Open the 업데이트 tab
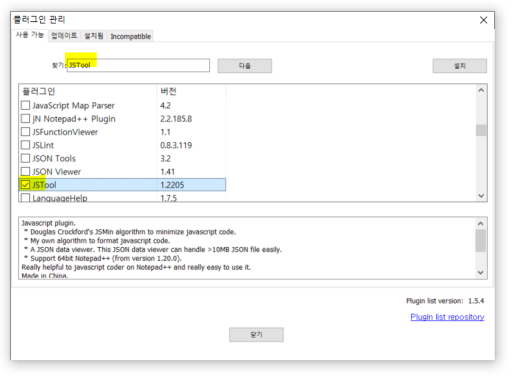Screen dimensions: 512x376 pos(64,36)
